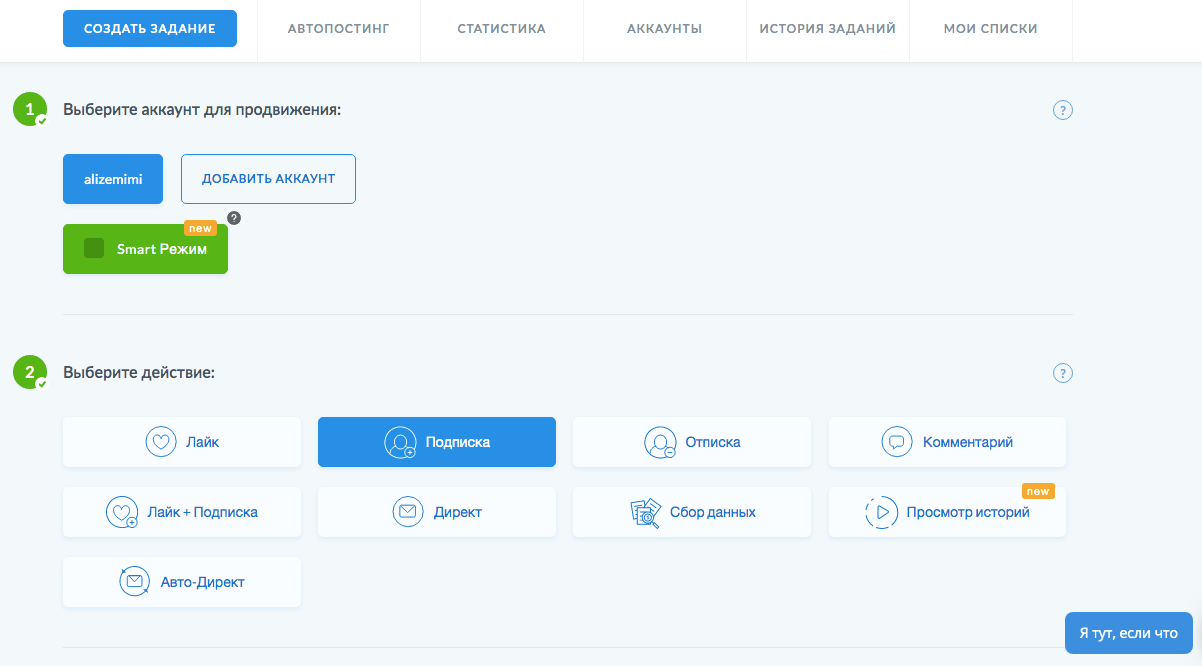Open help for action selection step
Screen dimensions: 1202x666
tap(1063, 373)
